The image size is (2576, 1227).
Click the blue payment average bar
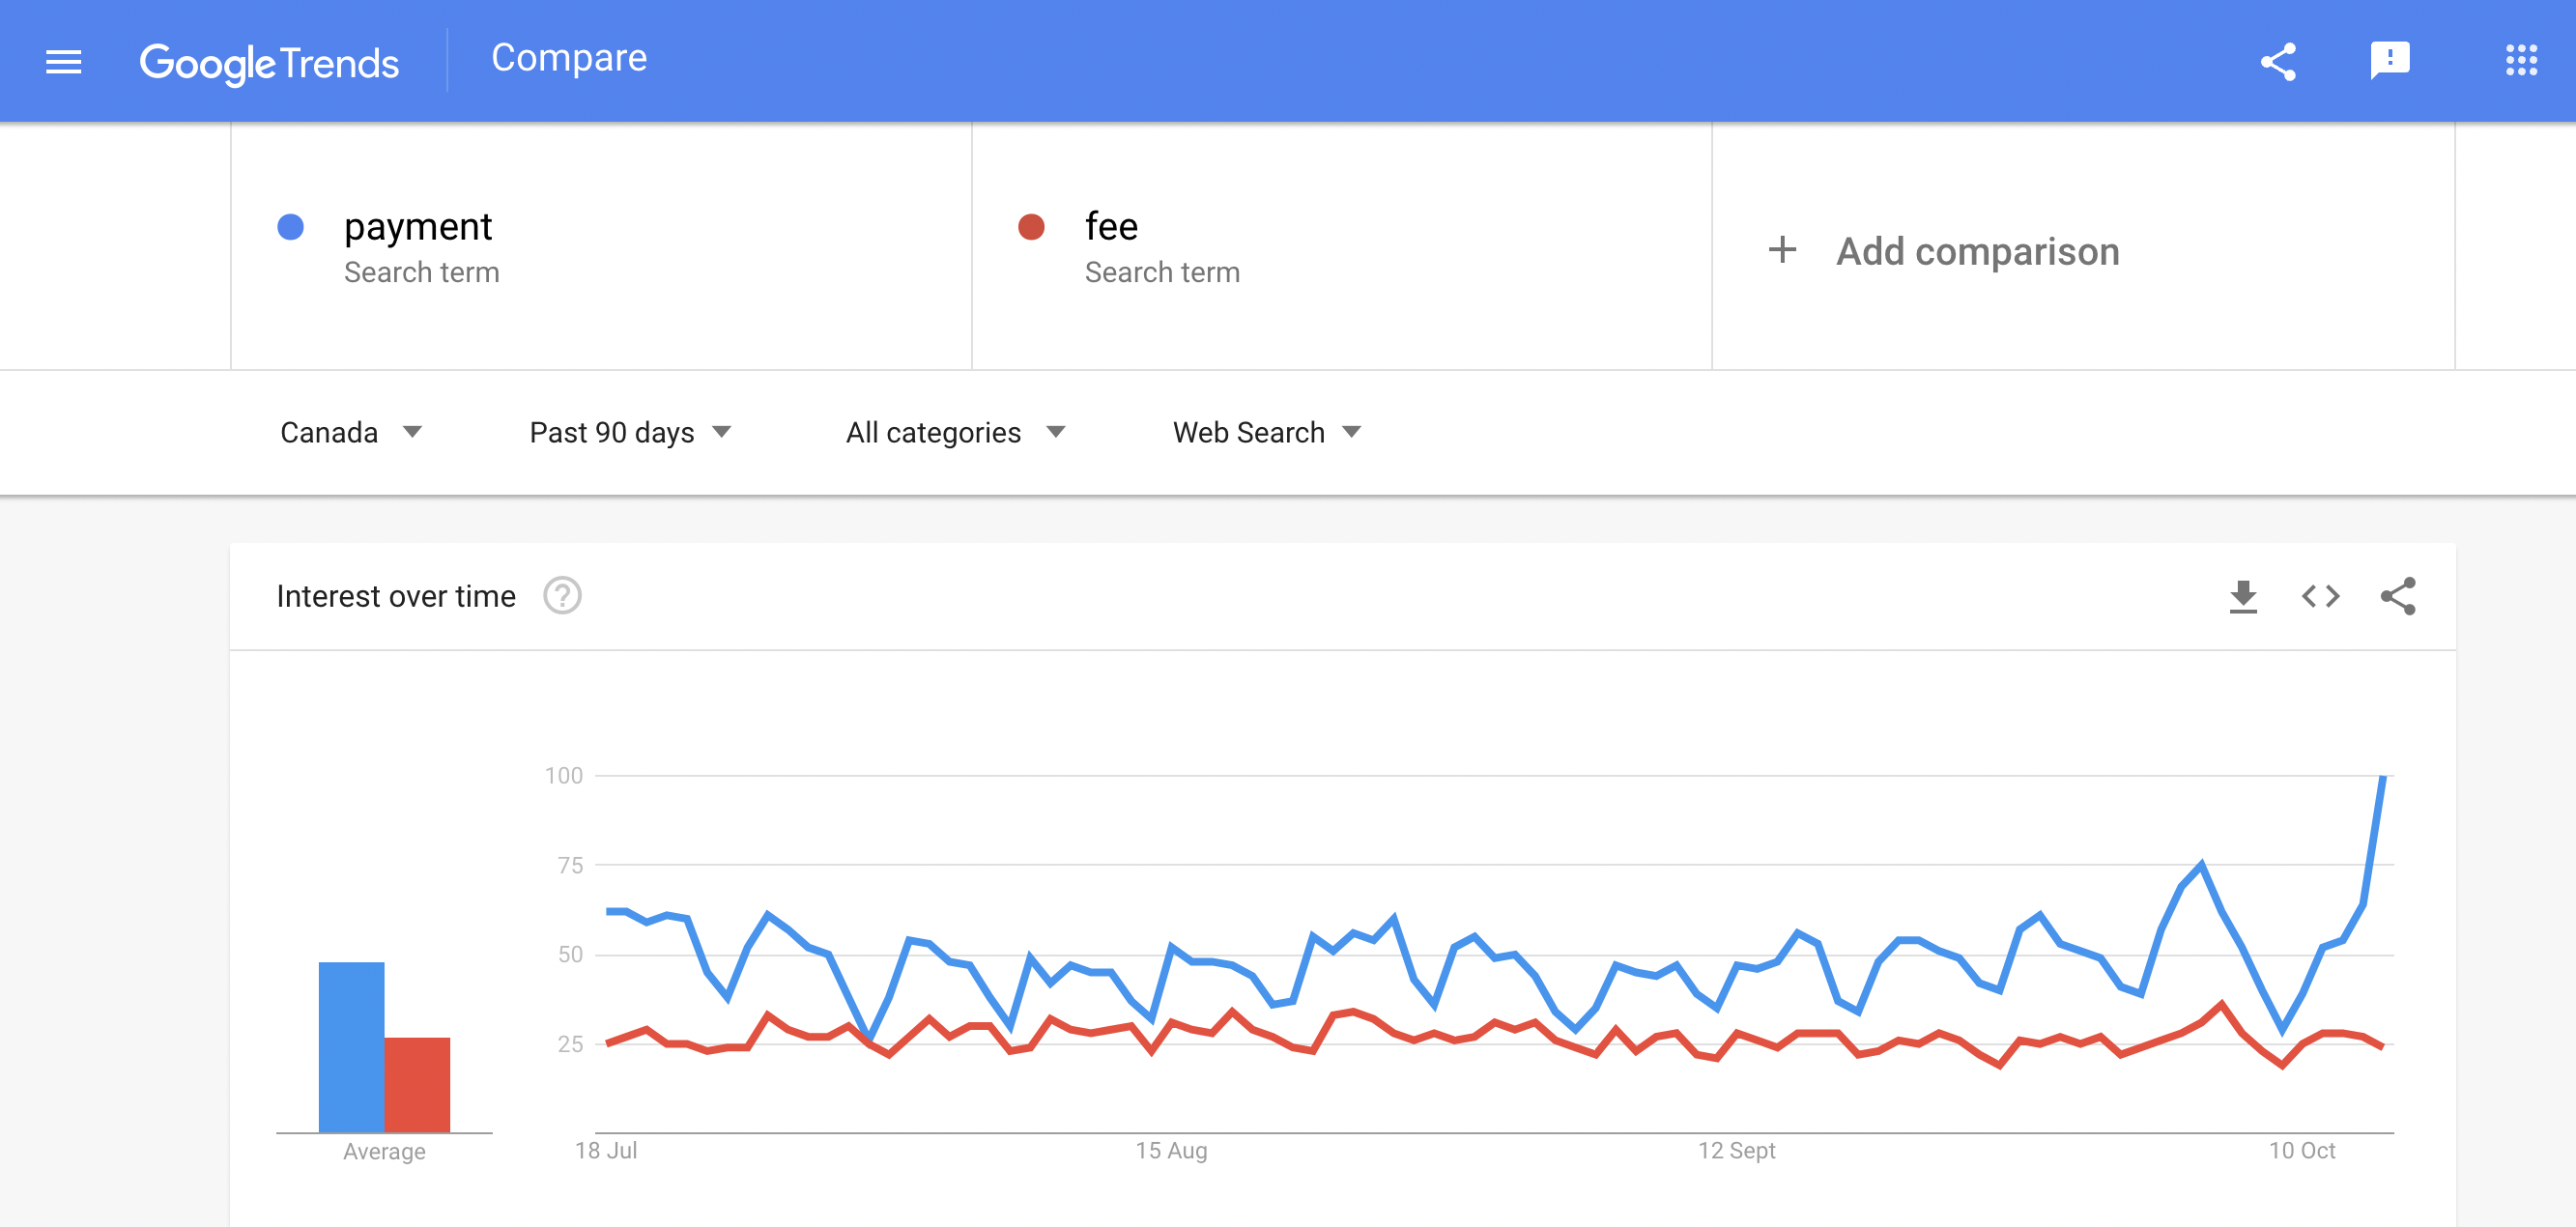coord(351,1046)
